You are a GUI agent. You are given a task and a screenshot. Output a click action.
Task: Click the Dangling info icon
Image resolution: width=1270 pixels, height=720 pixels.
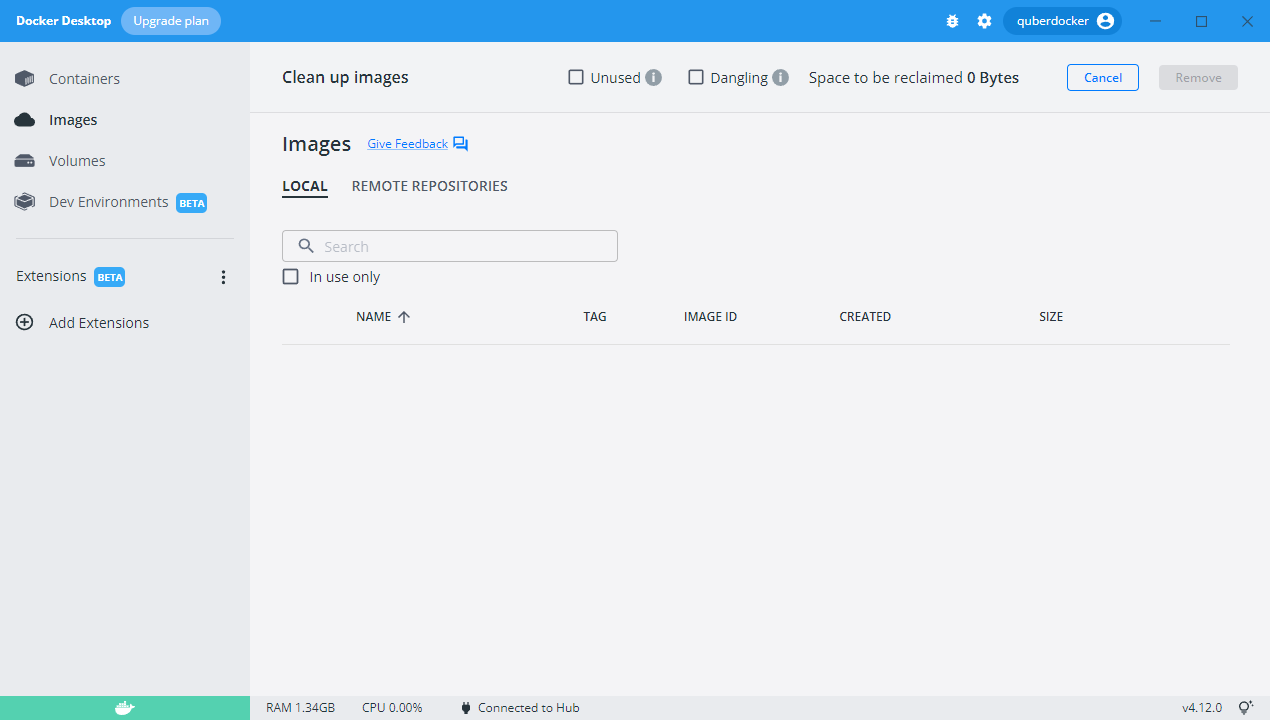coord(780,78)
